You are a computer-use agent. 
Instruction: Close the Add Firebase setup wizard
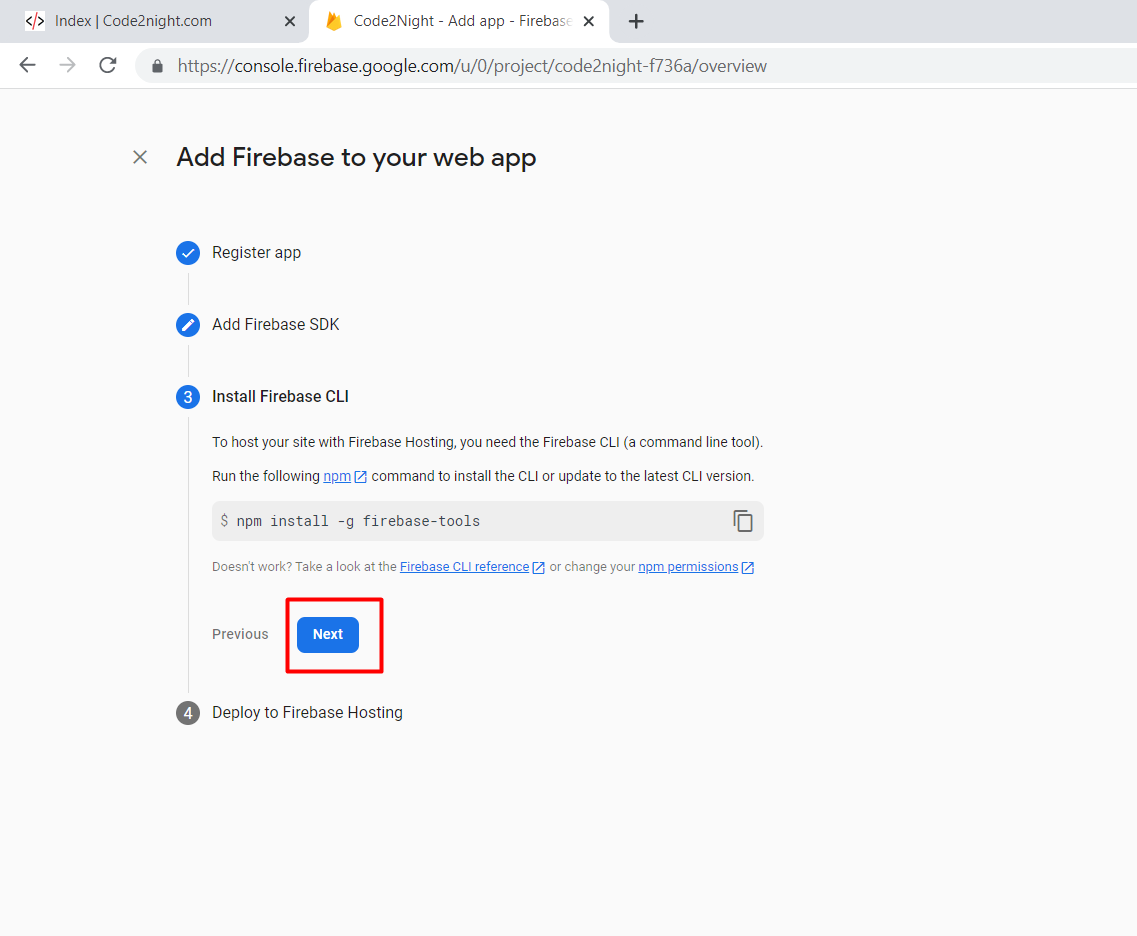pos(140,157)
